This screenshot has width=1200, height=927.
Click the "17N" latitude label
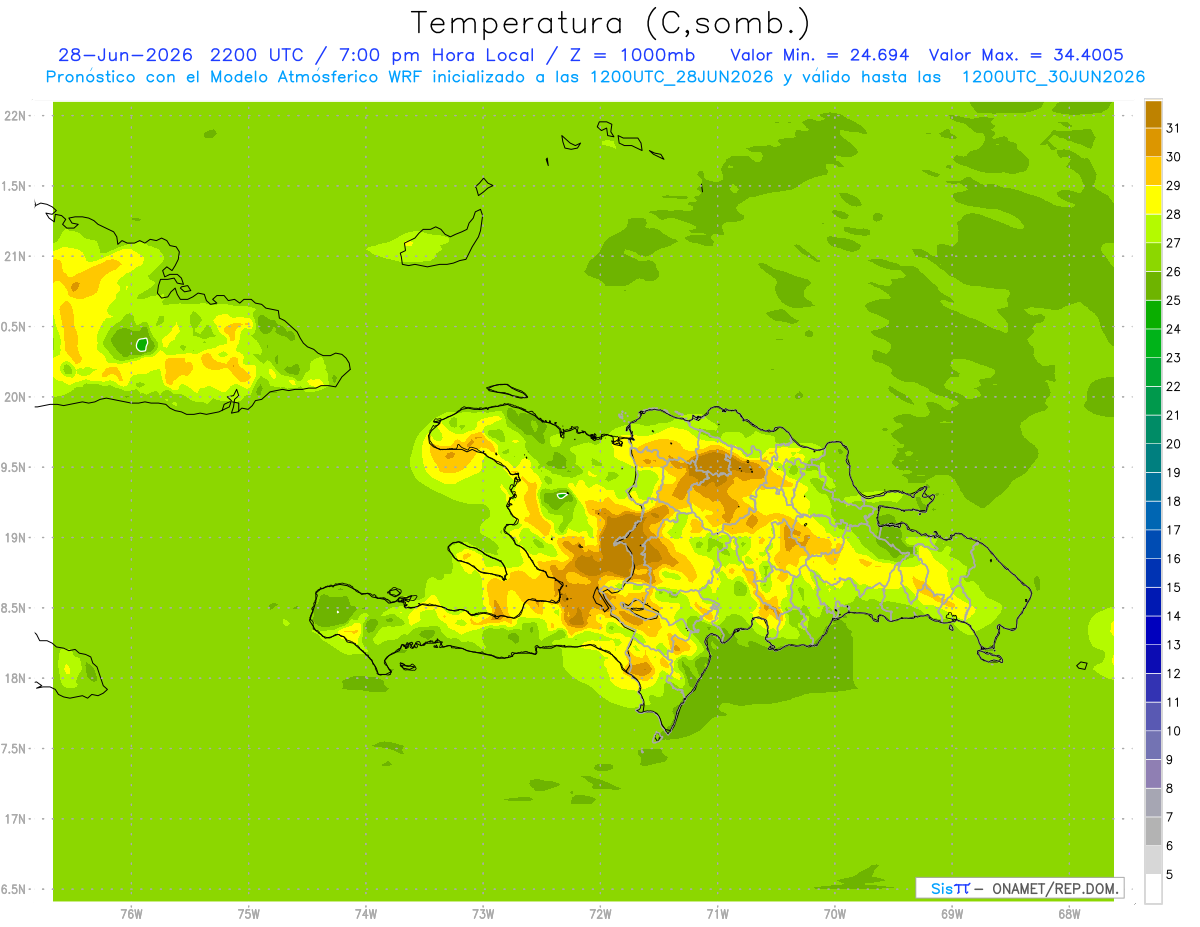click(15, 819)
